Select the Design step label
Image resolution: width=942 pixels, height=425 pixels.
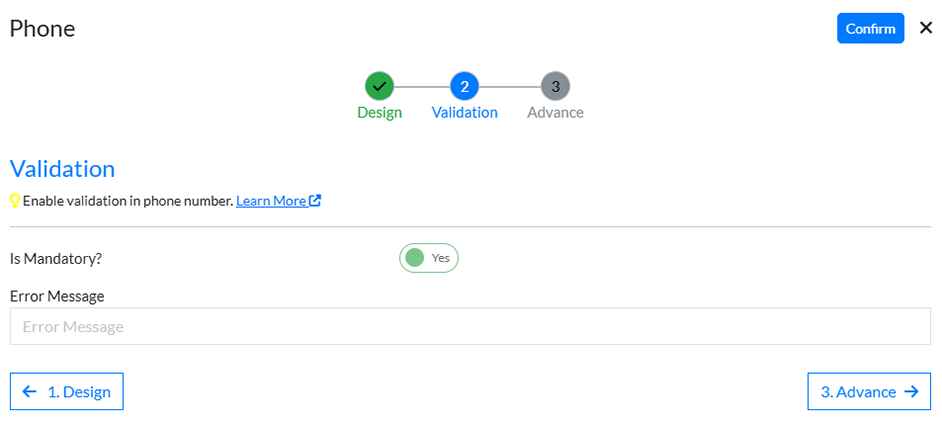pos(379,112)
